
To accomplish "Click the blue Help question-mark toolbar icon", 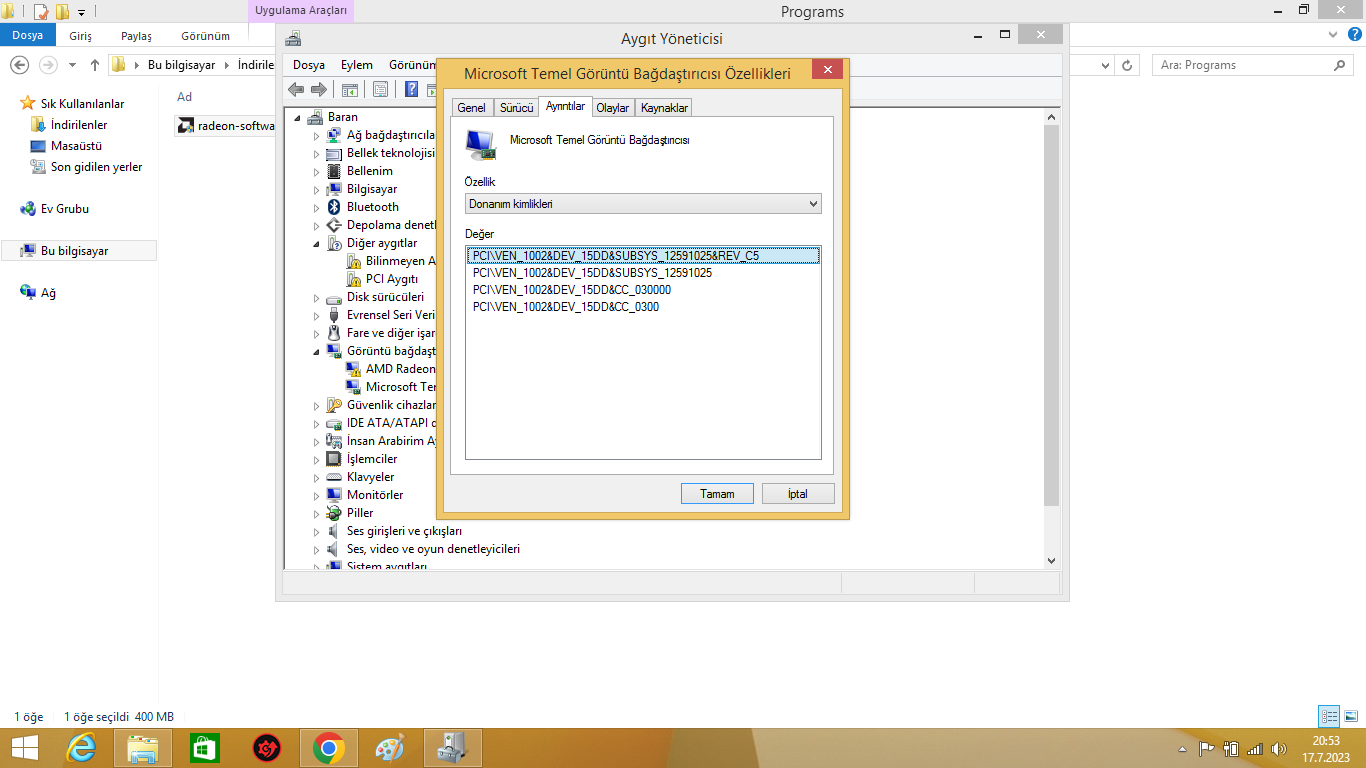I will (411, 90).
